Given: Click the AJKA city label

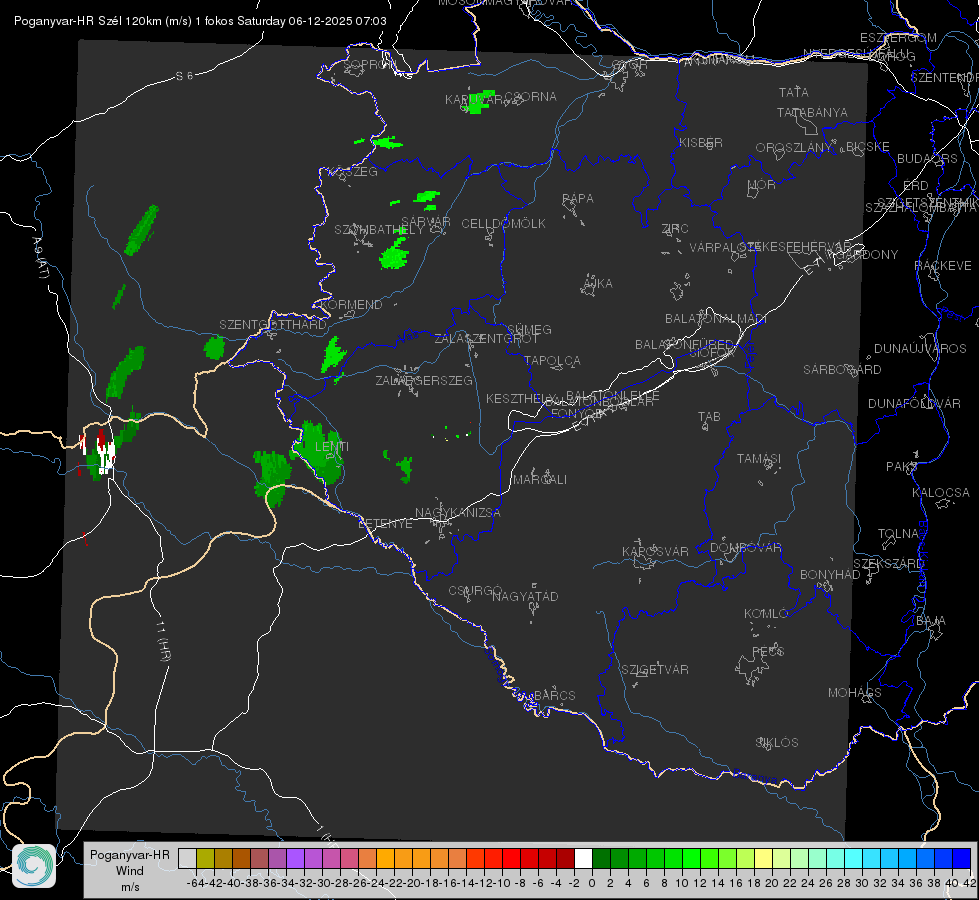Looking at the screenshot, I should click(x=598, y=283).
